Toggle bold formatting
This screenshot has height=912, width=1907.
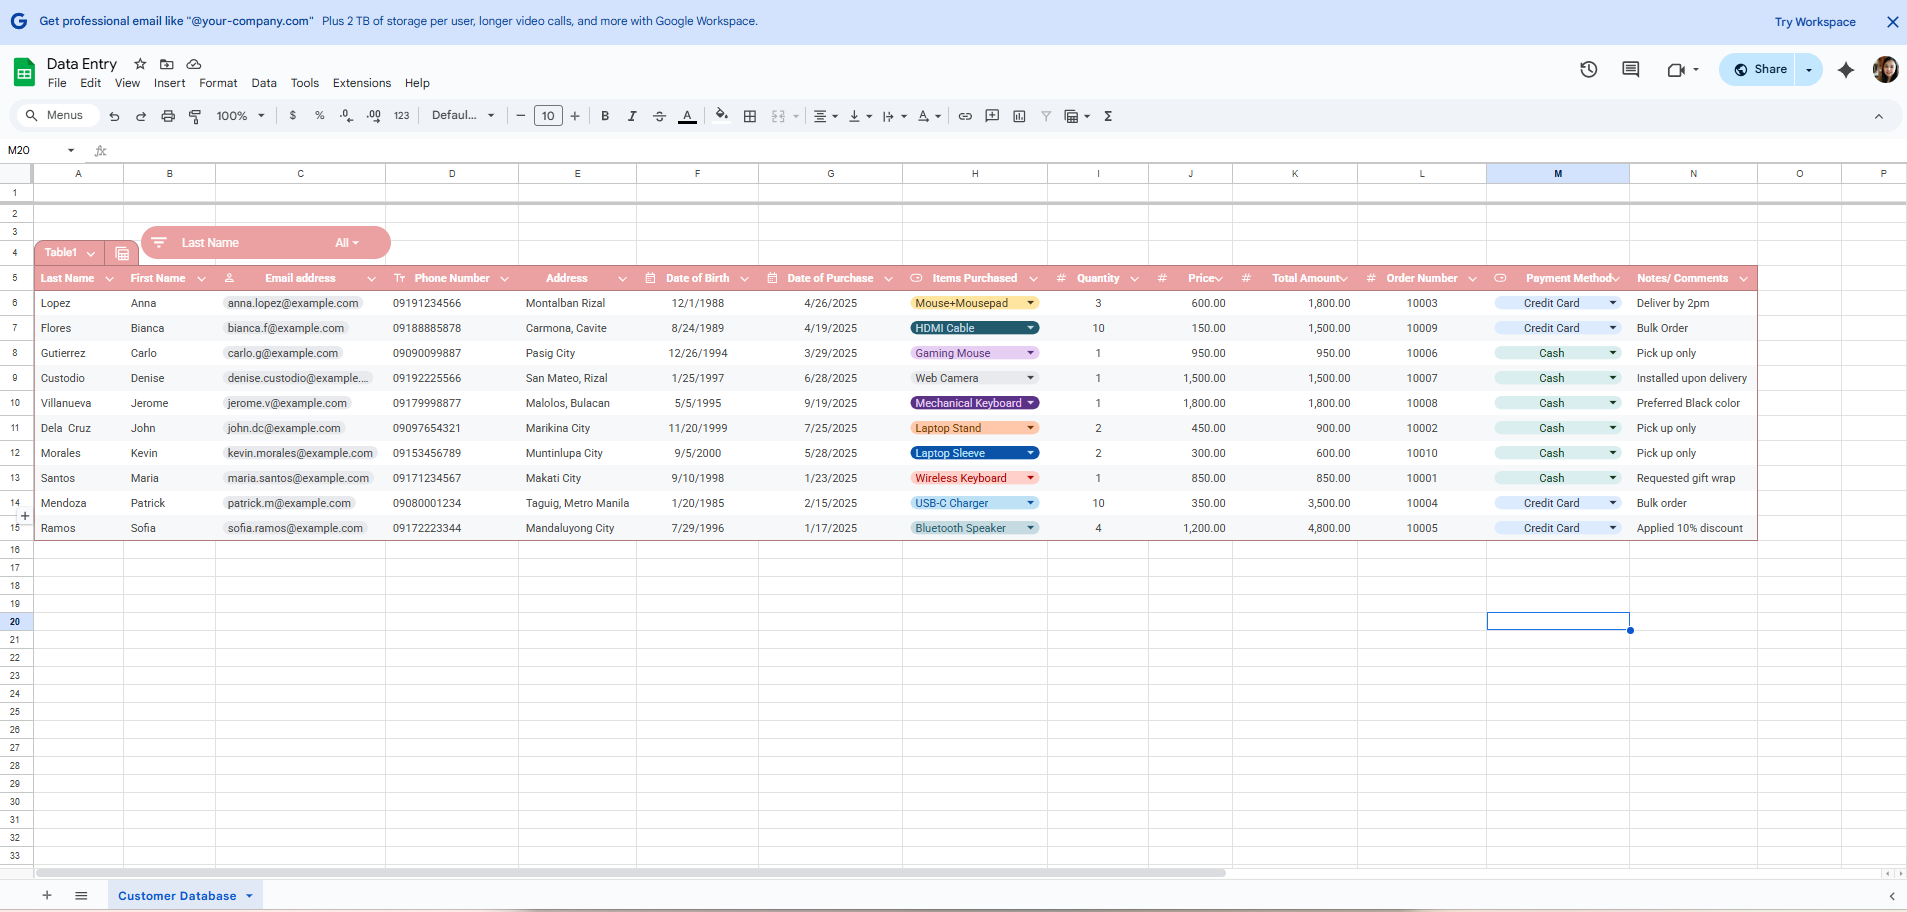click(605, 116)
